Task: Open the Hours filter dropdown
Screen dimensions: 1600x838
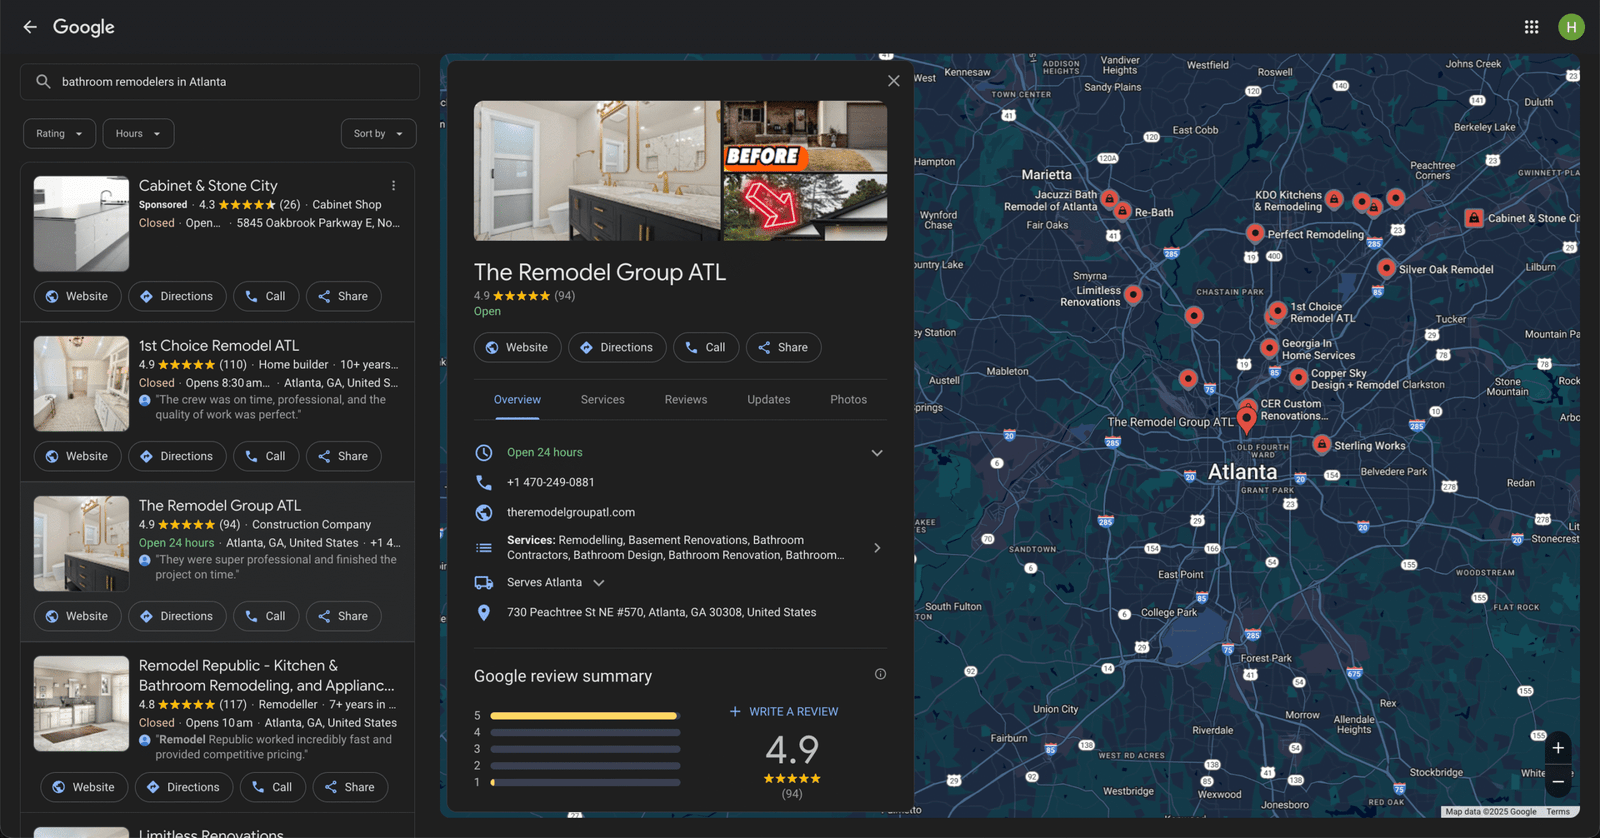Action: [138, 134]
